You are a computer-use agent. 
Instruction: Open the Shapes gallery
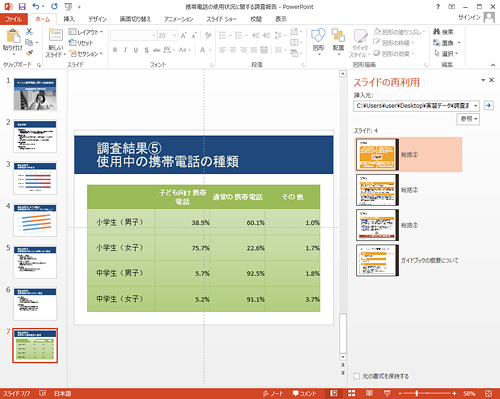pos(318,41)
